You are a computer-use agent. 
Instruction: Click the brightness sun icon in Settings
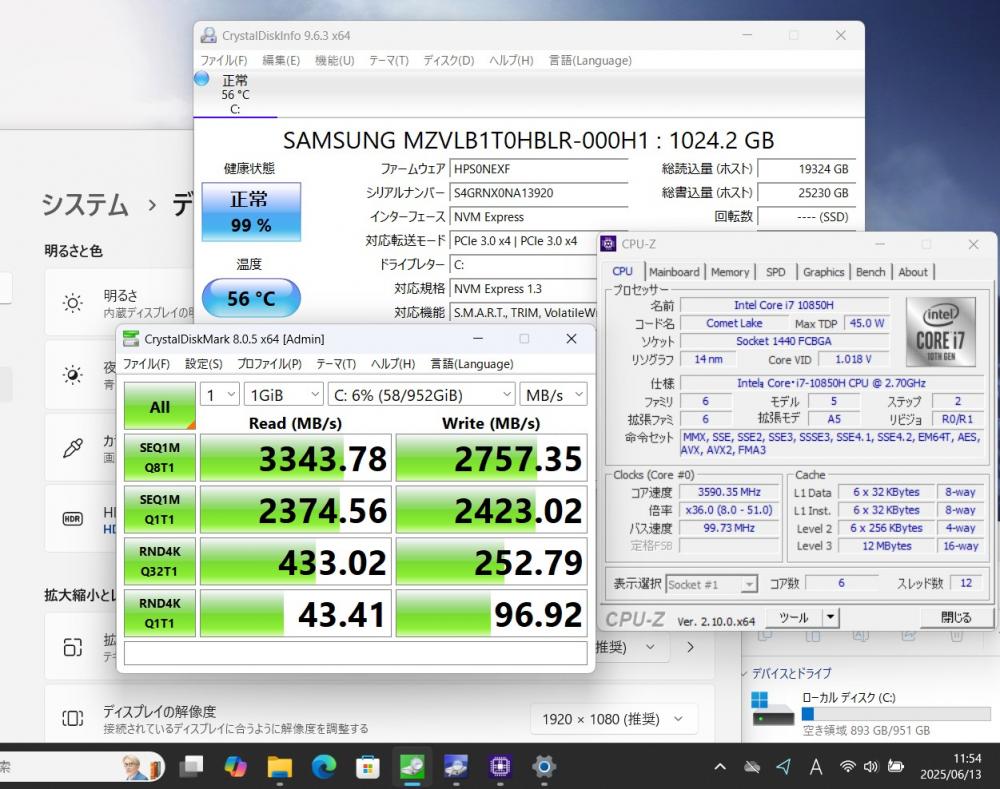[x=73, y=303]
